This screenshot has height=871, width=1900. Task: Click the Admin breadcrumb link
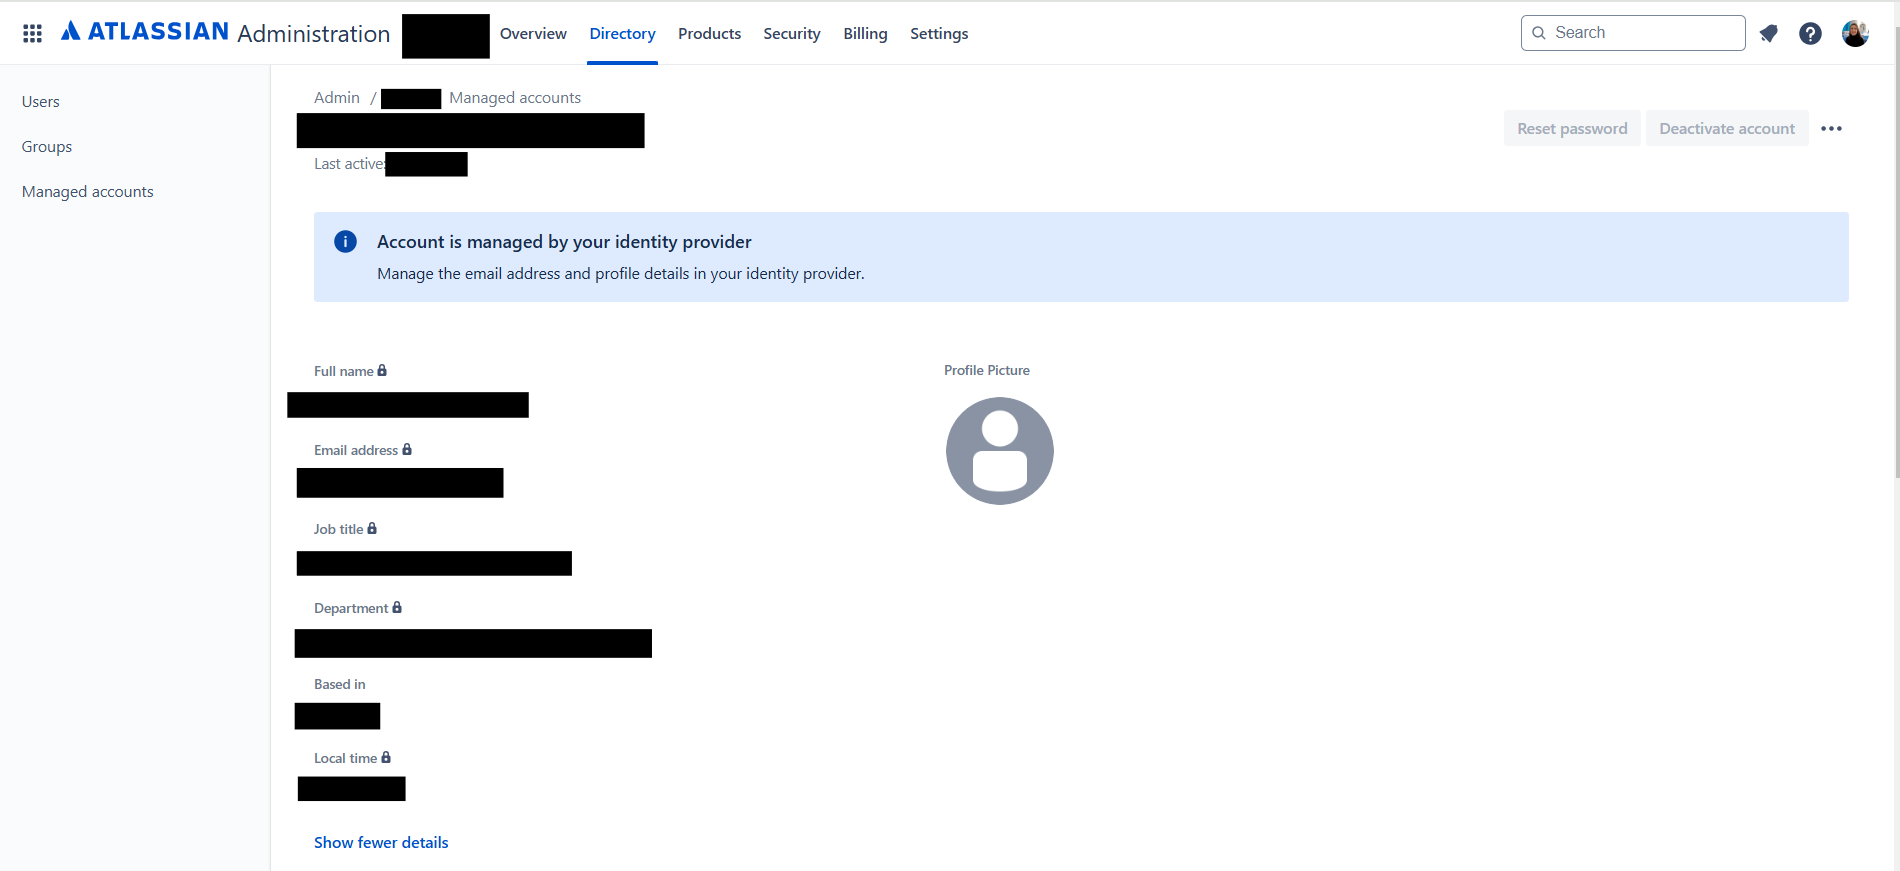[x=337, y=97]
